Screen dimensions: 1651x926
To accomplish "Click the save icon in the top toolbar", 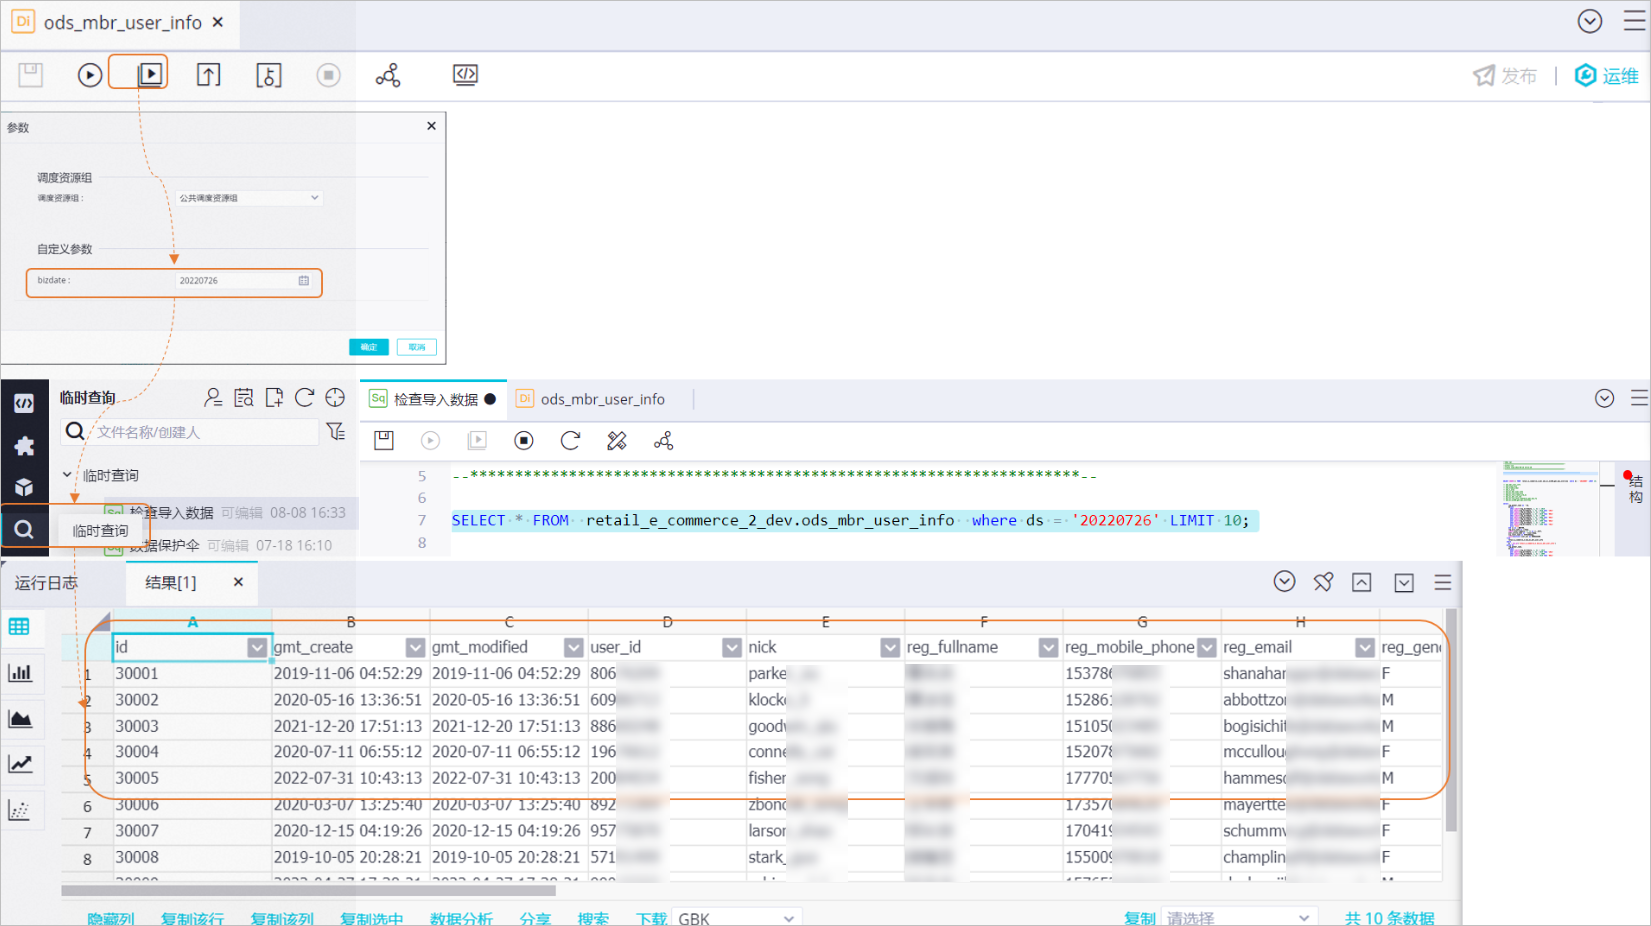I will (x=31, y=74).
